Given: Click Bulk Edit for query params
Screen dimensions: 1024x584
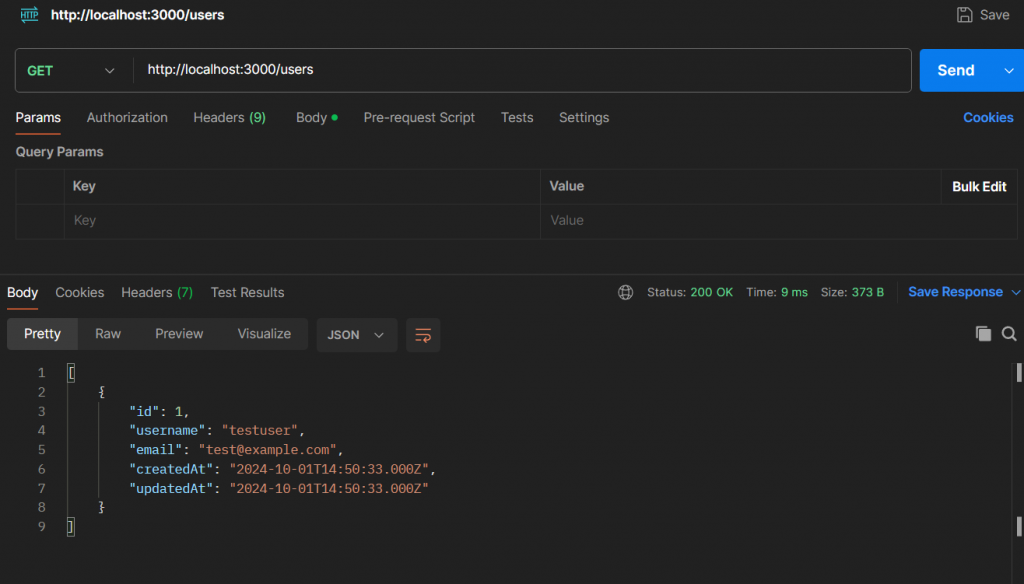Looking at the screenshot, I should pyautogui.click(x=979, y=186).
